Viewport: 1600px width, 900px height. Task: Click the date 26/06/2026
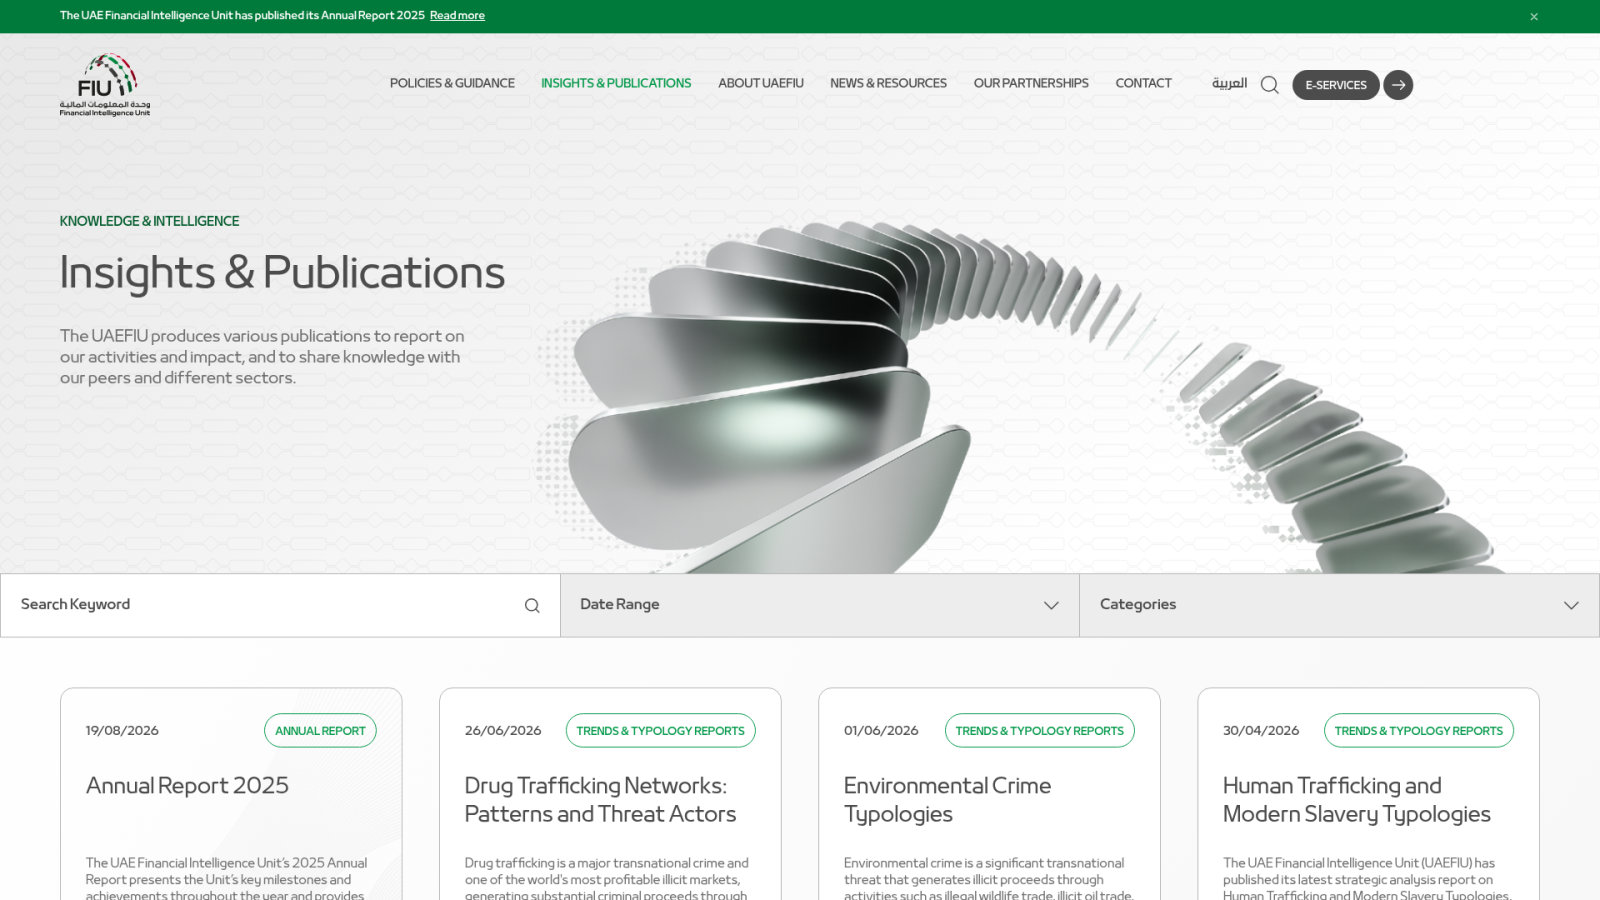pyautogui.click(x=503, y=731)
